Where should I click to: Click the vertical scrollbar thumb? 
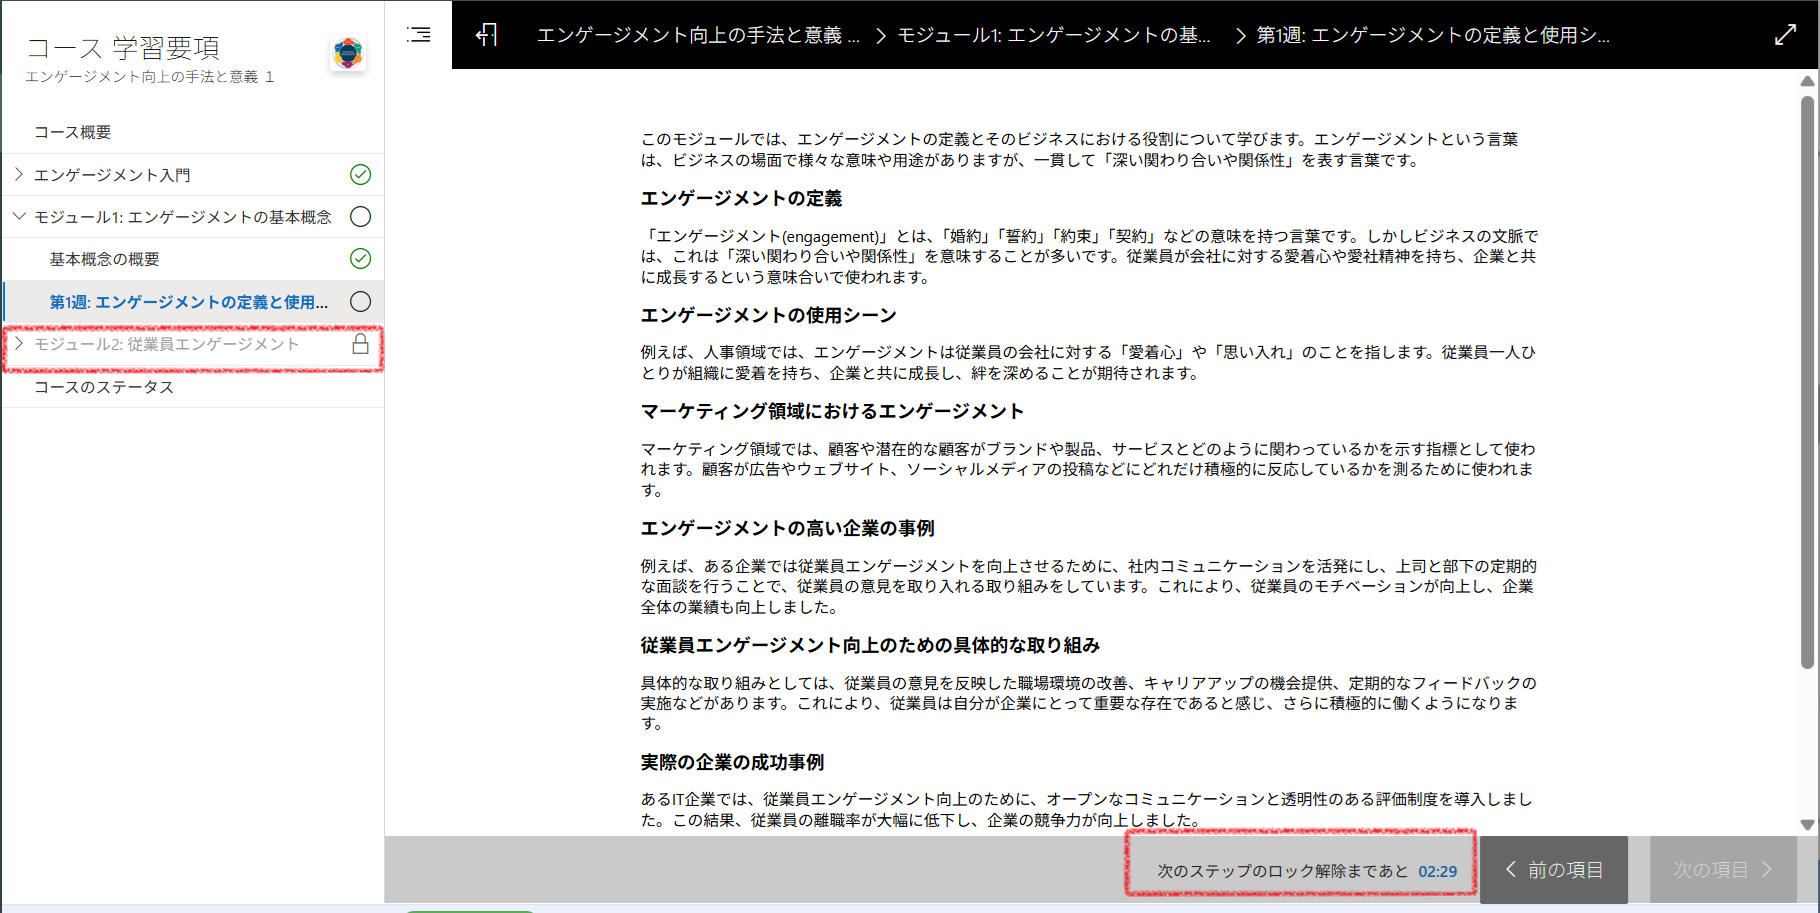[x=1807, y=382]
